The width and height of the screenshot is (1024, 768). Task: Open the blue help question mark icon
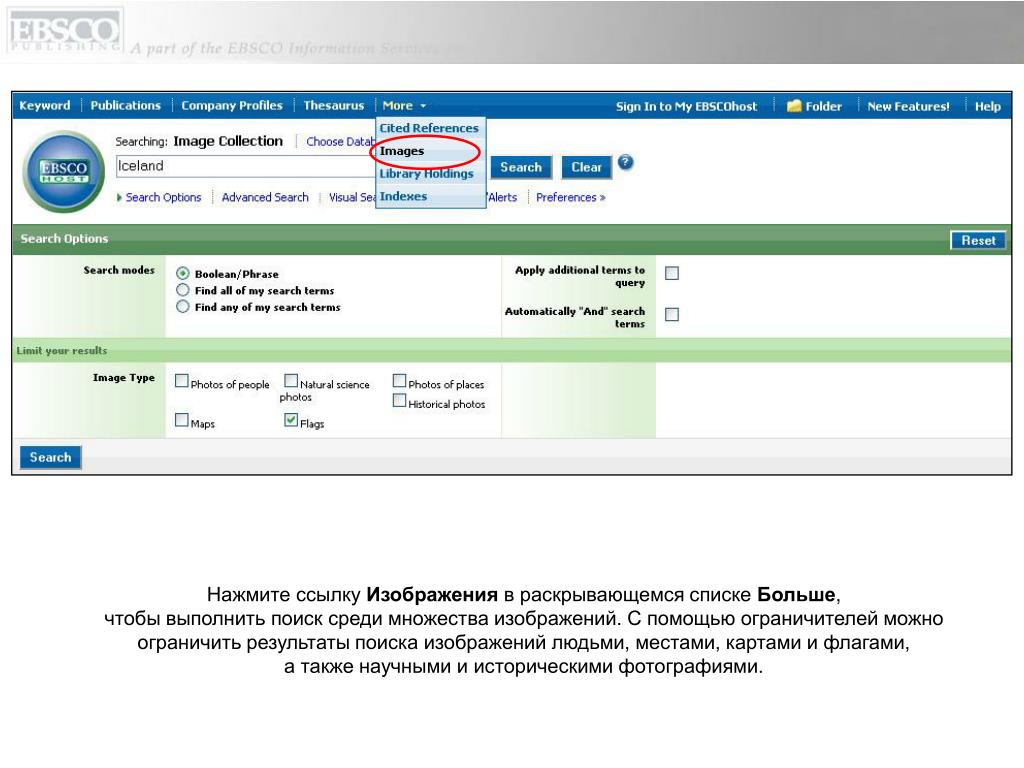(625, 162)
